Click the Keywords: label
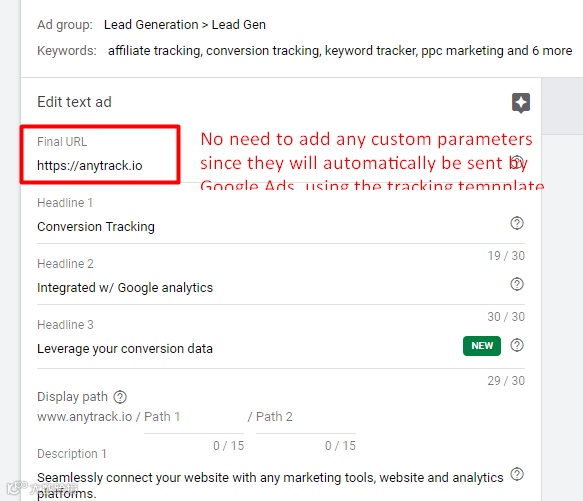Image resolution: width=583 pixels, height=501 pixels. (67, 51)
